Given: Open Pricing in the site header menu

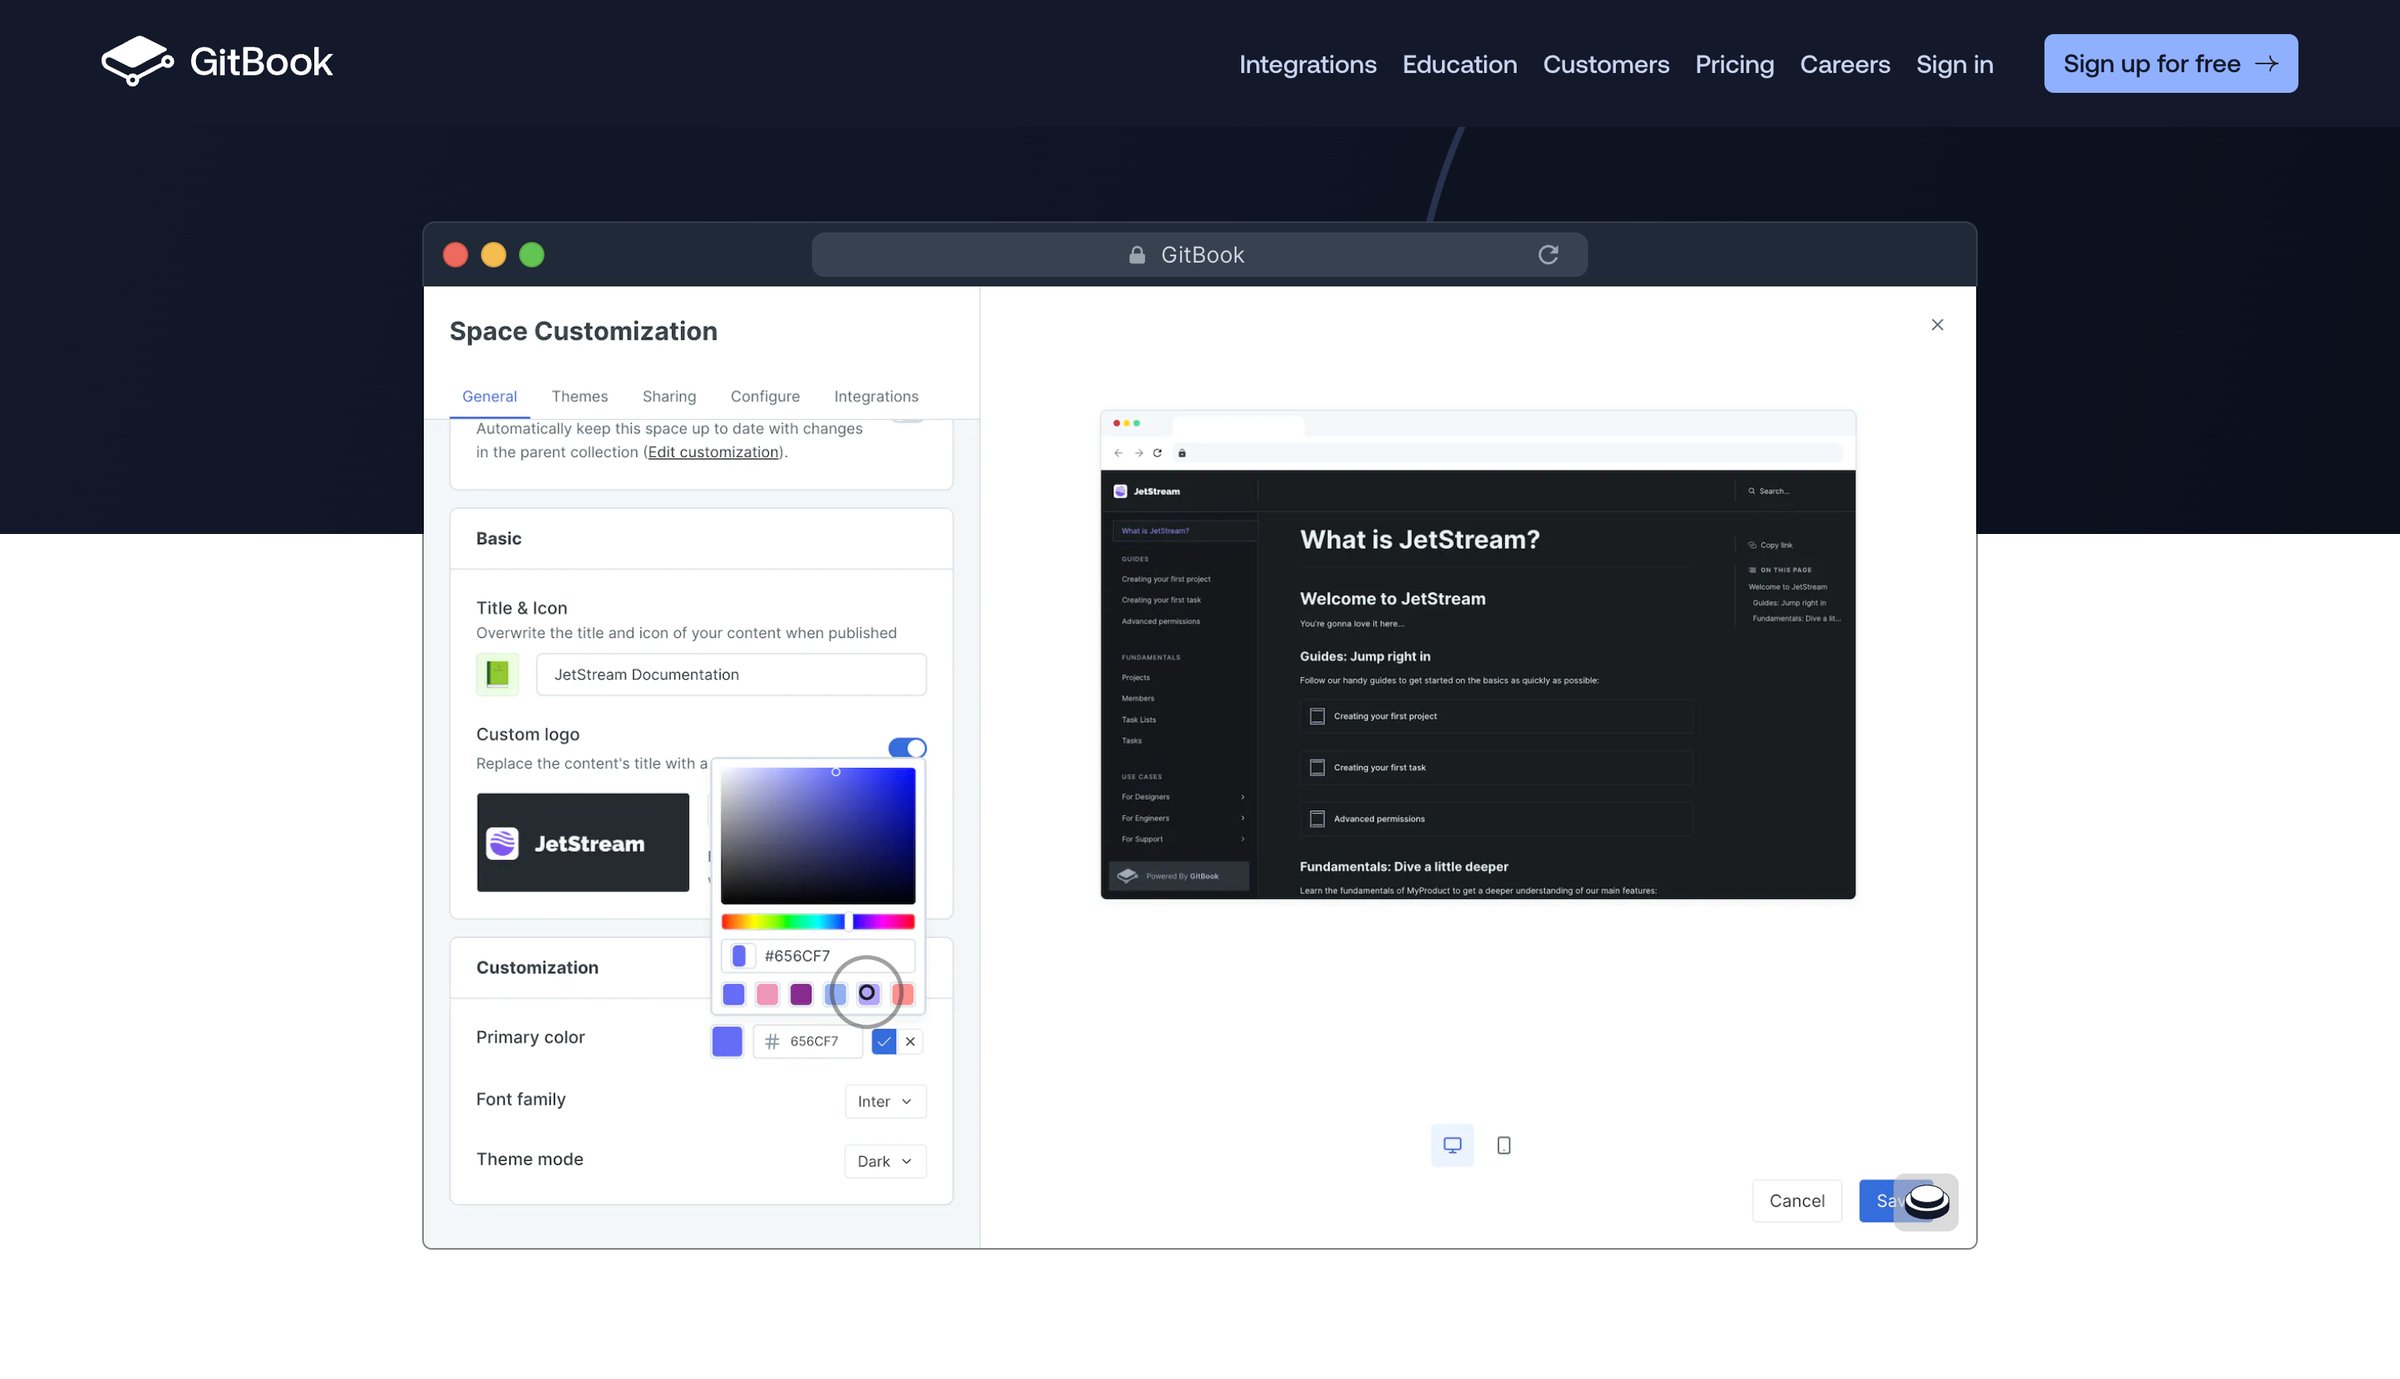Looking at the screenshot, I should pos(1734,64).
